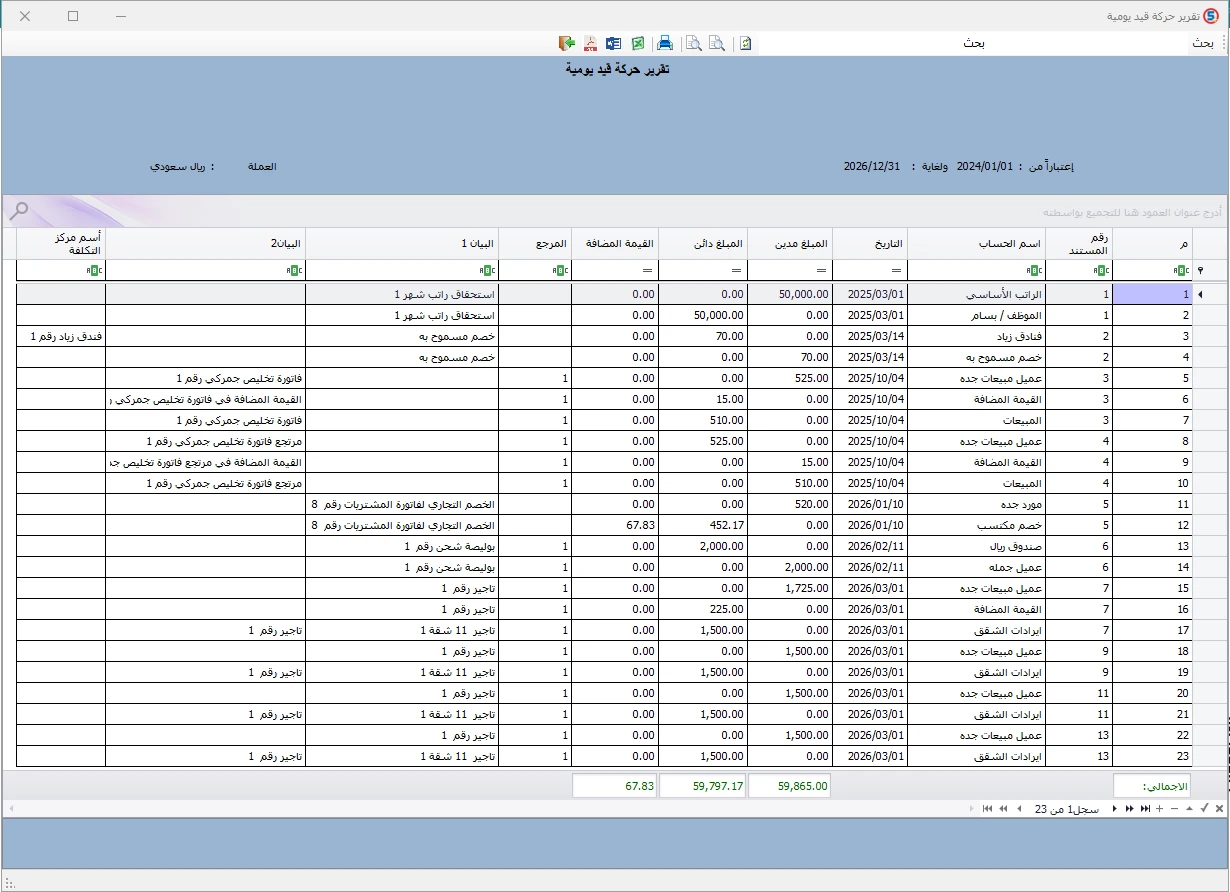The image size is (1230, 892).
Task: Export report to PDF
Action: (x=590, y=43)
